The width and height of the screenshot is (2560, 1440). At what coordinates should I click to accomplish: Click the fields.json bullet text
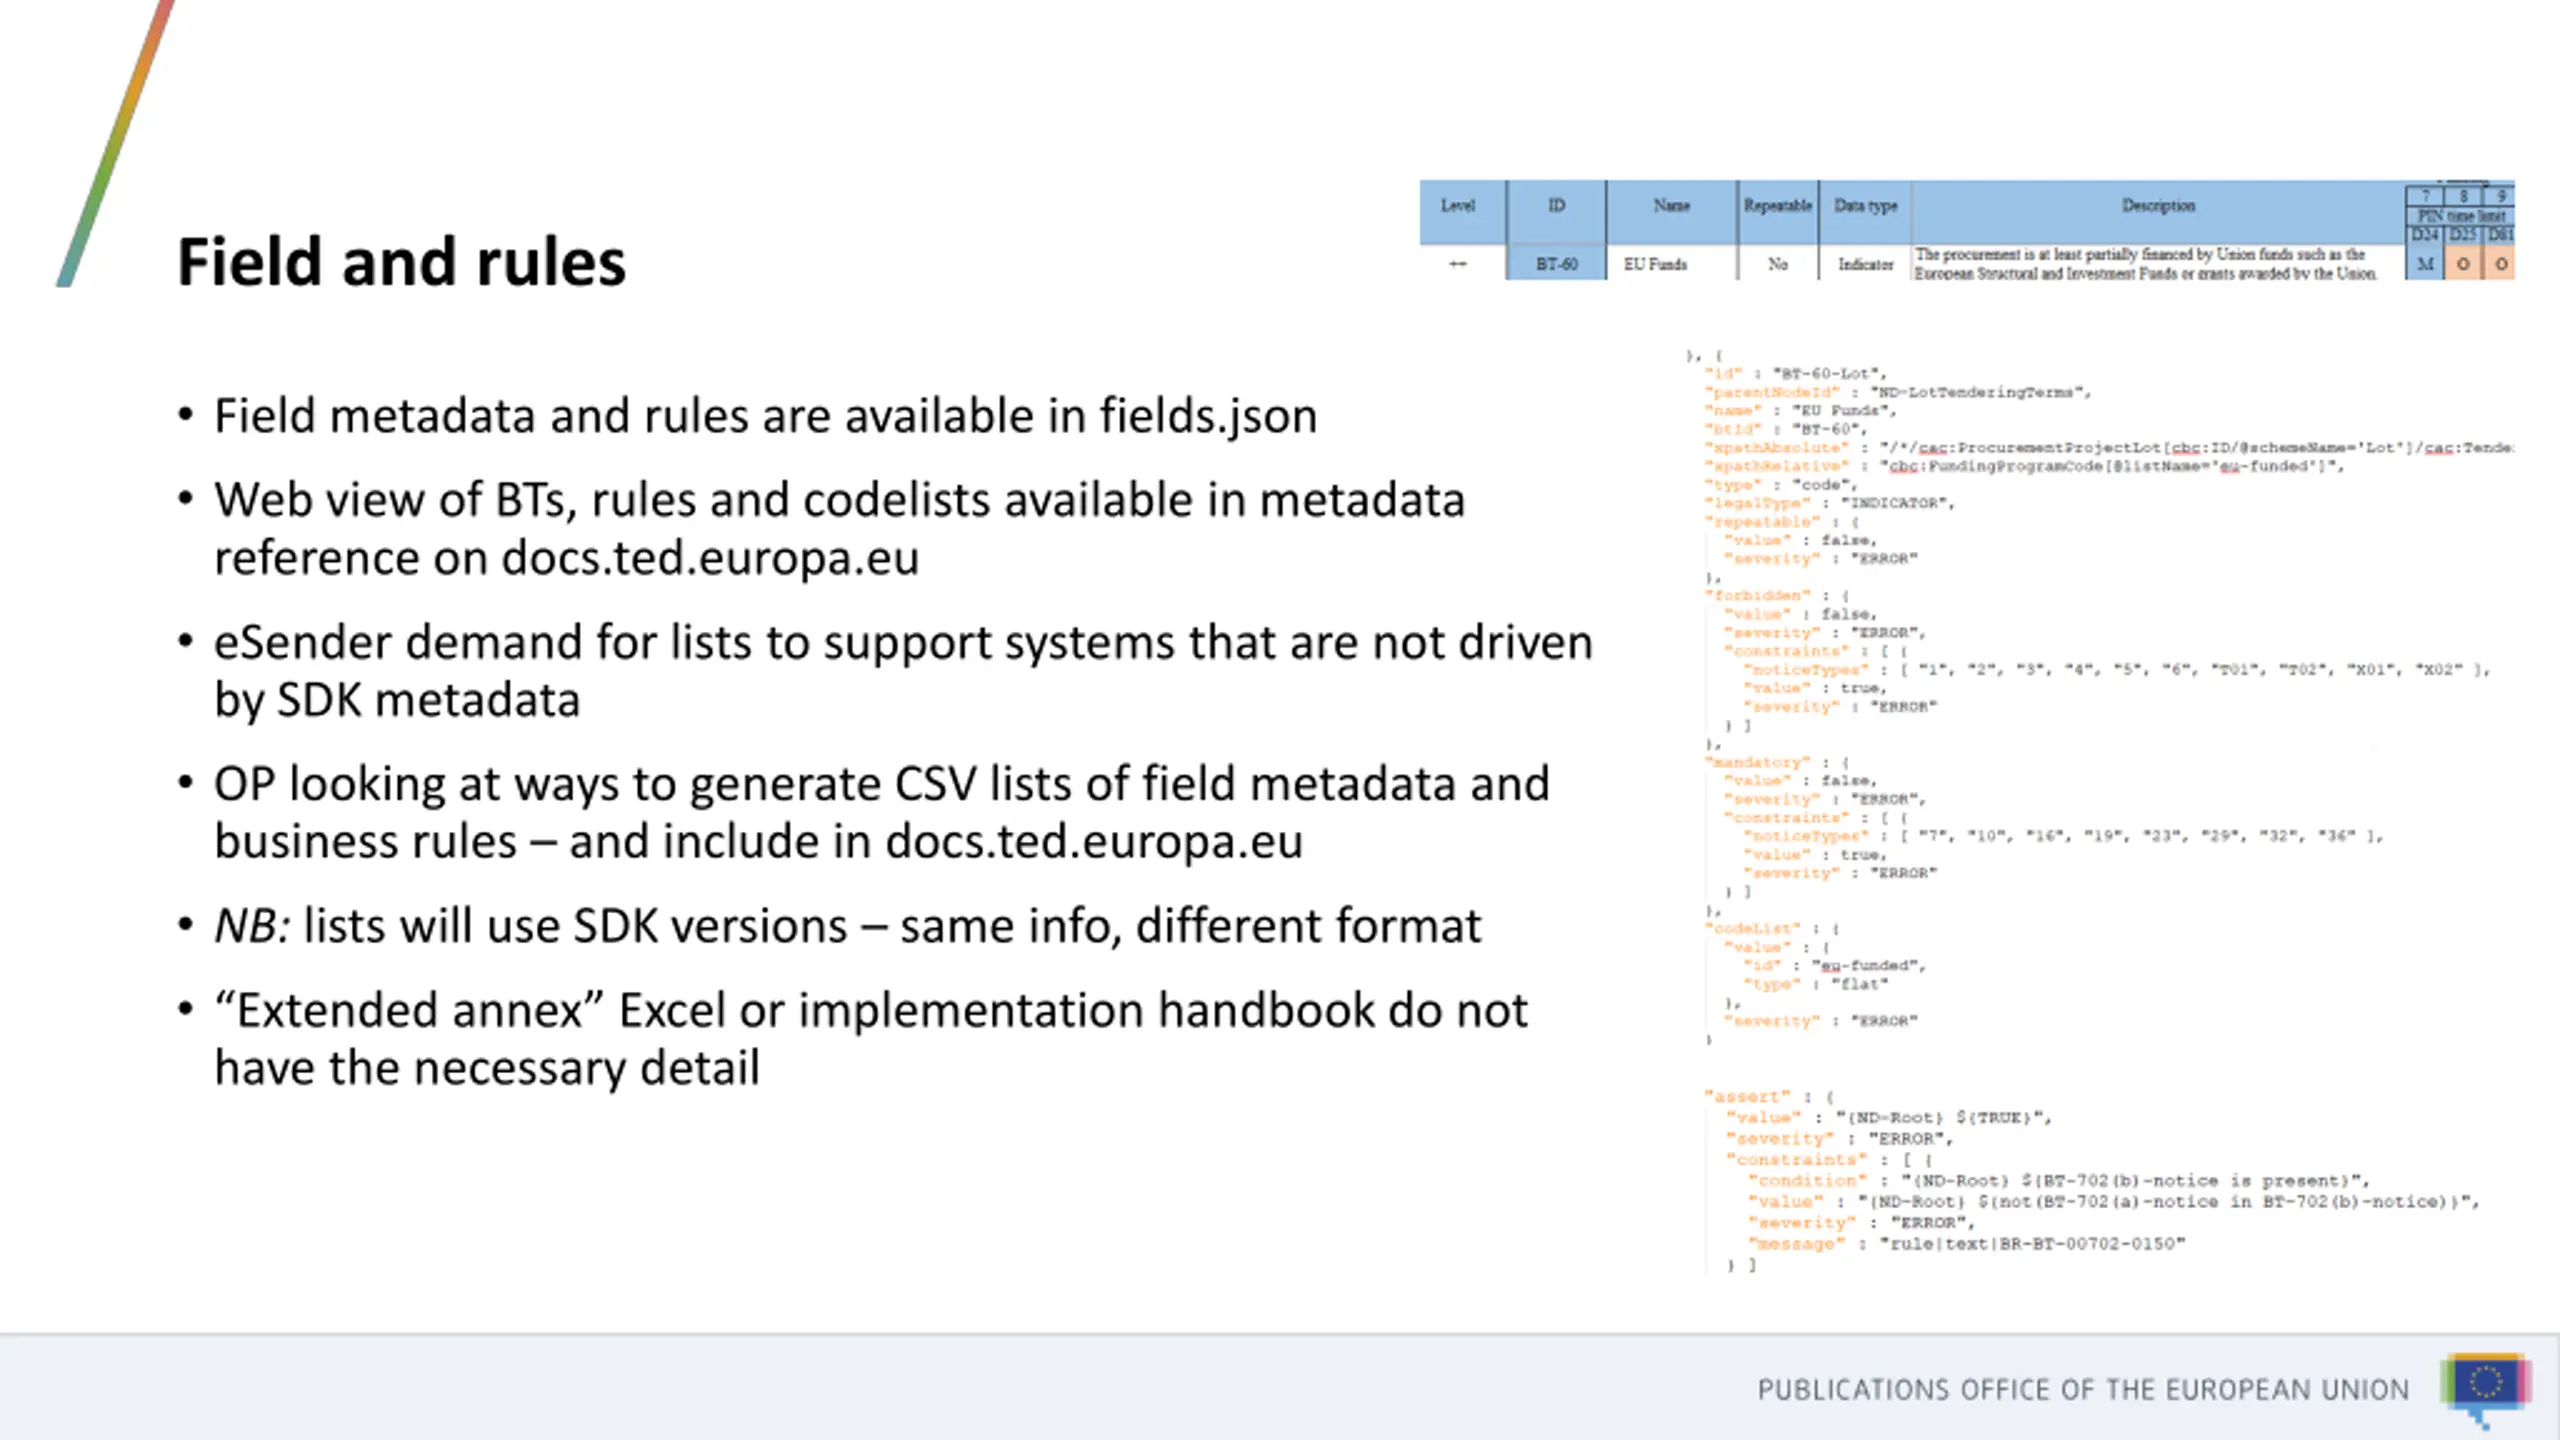(765, 416)
